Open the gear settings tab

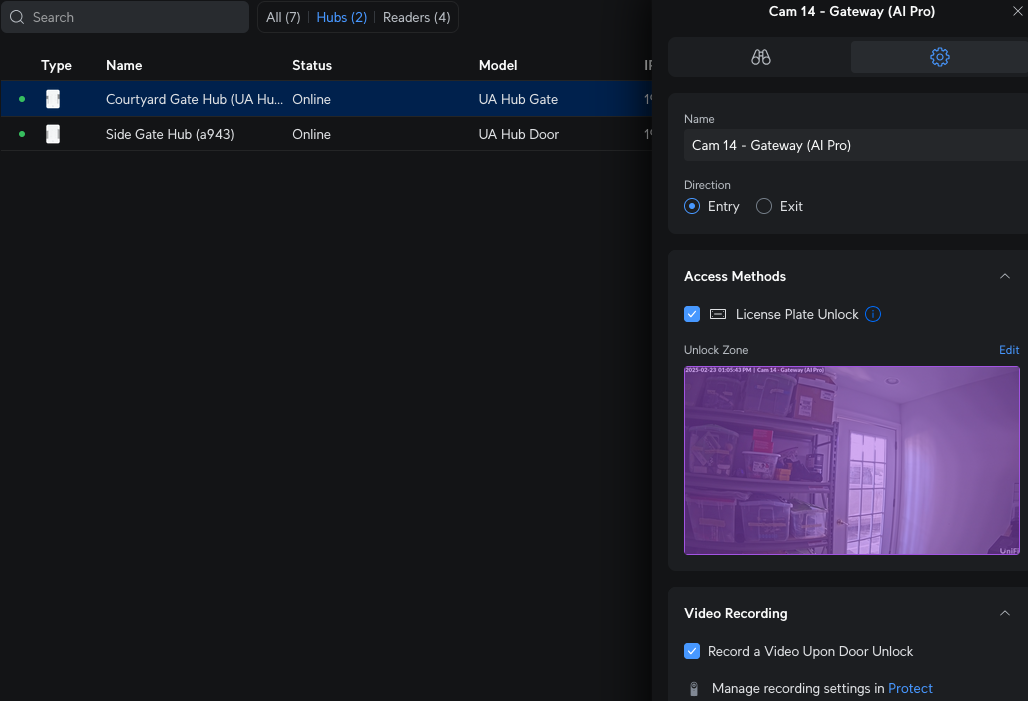click(x=939, y=57)
